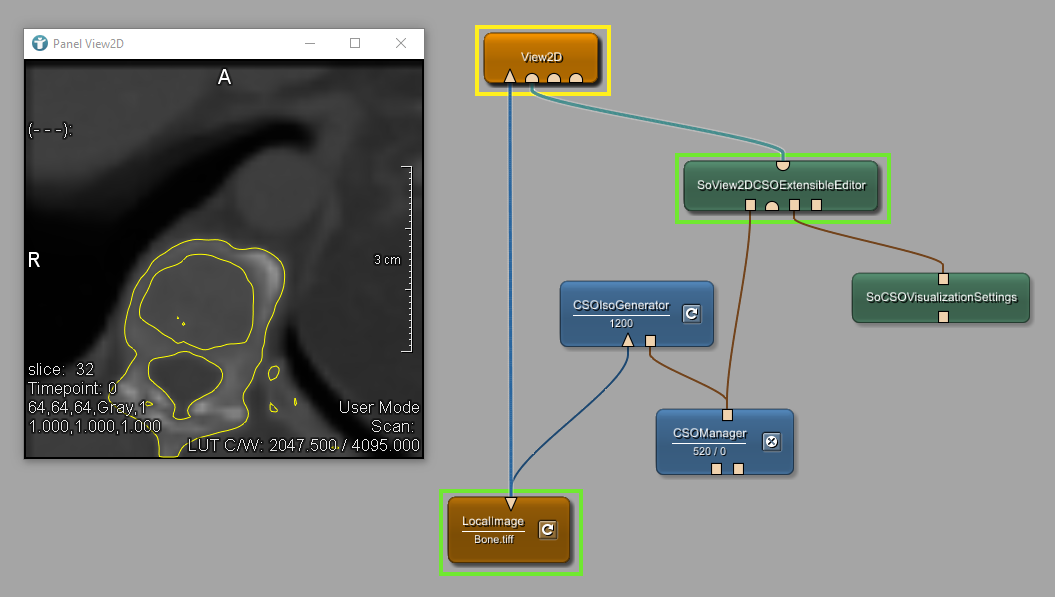Image resolution: width=1055 pixels, height=597 pixels.
Task: Select the CSOIsoGenerator module label
Action: [621, 306]
